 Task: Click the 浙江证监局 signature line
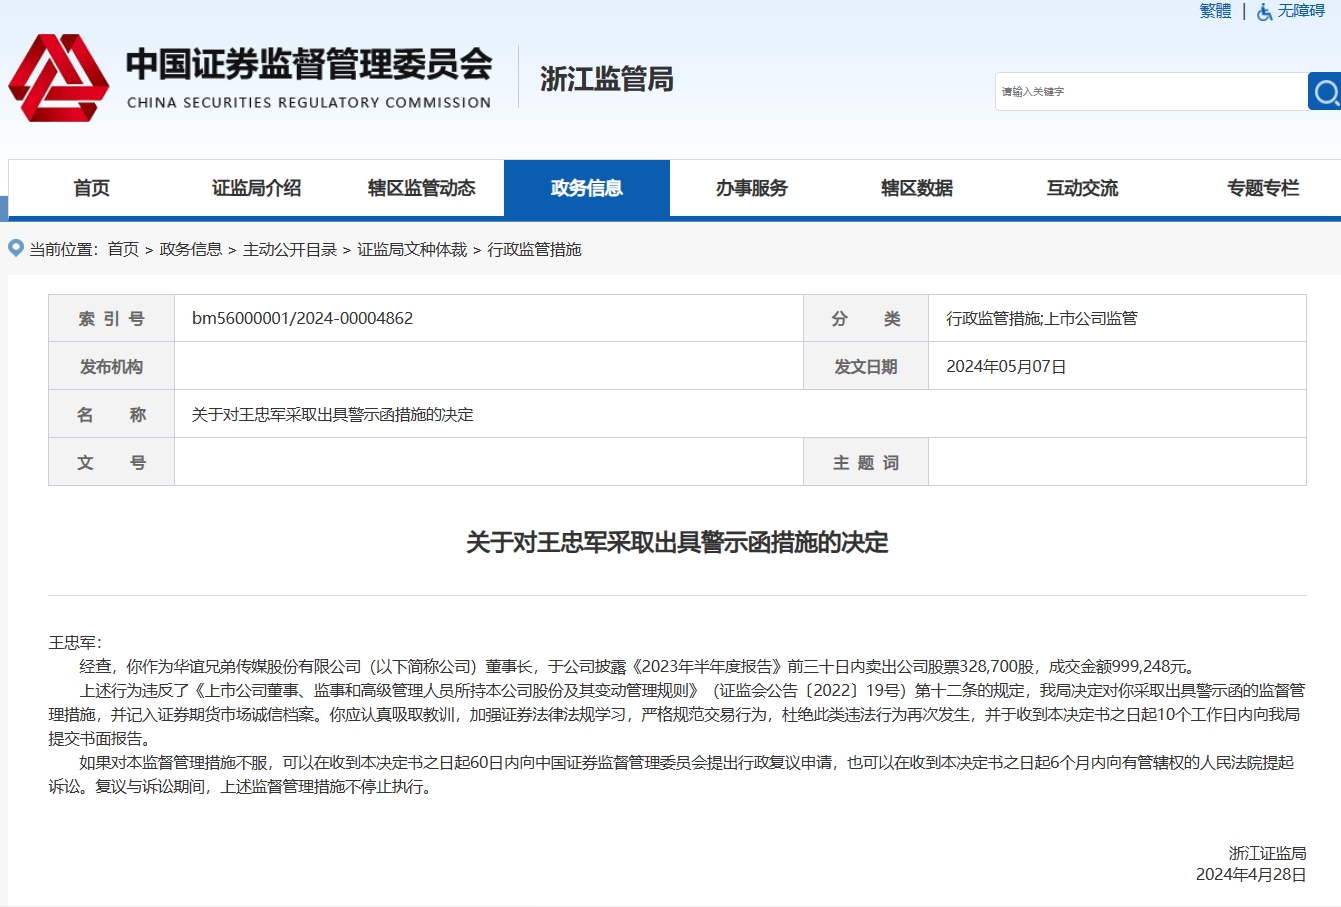[x=1267, y=853]
